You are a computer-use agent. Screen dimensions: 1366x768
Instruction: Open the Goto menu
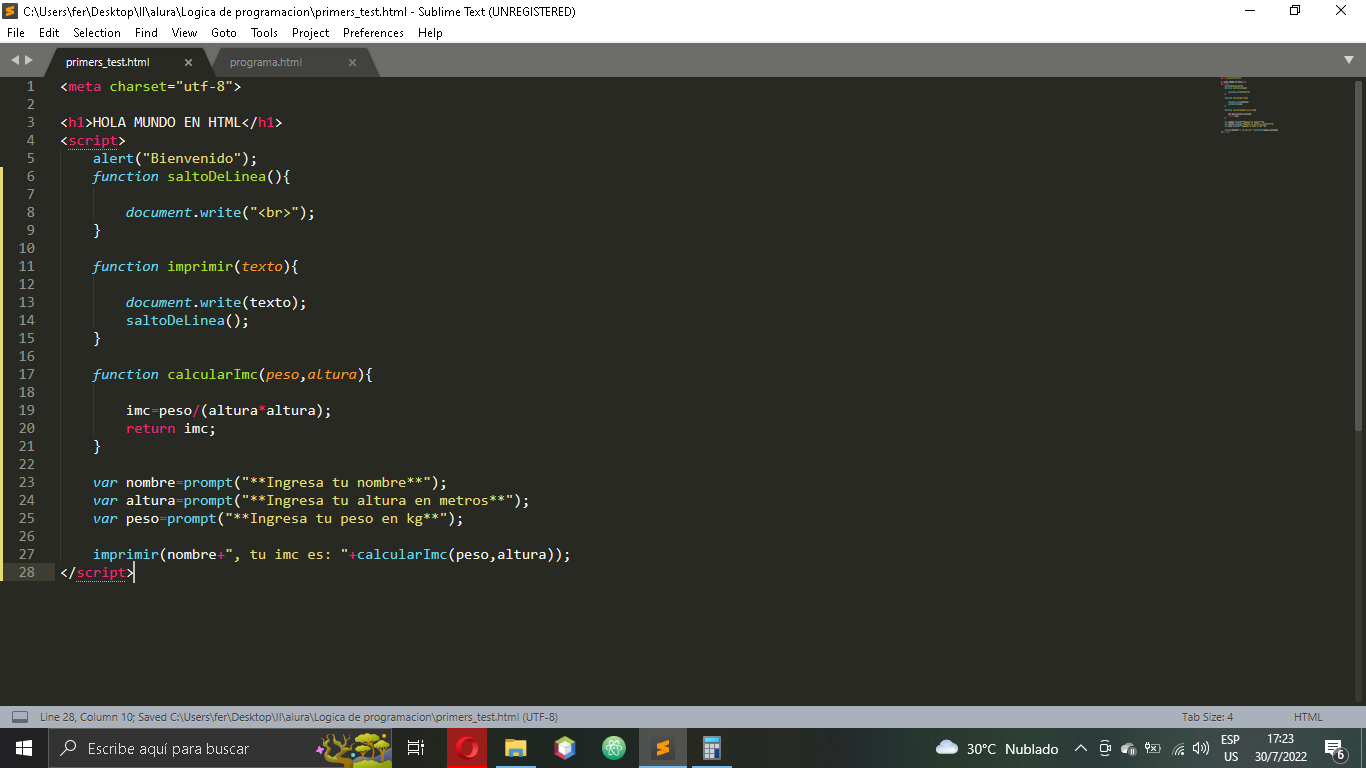[x=224, y=33]
